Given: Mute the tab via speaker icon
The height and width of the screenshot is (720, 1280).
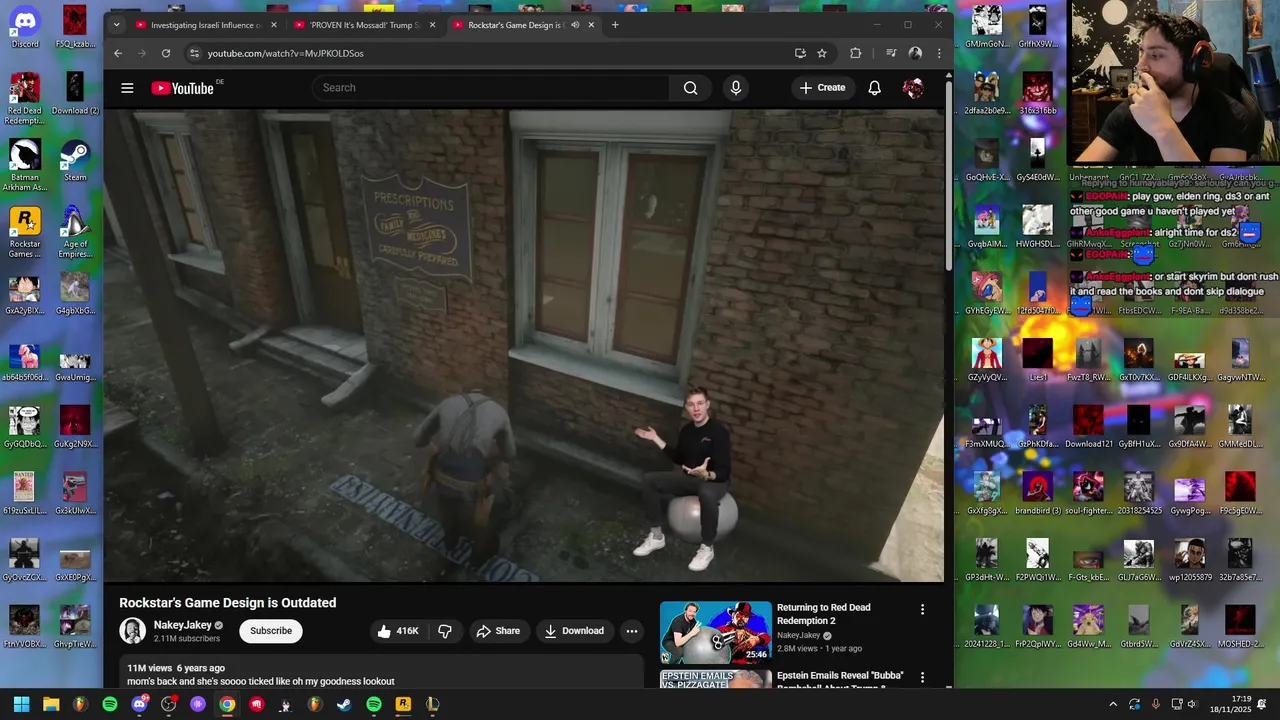Looking at the screenshot, I should 575,25.
